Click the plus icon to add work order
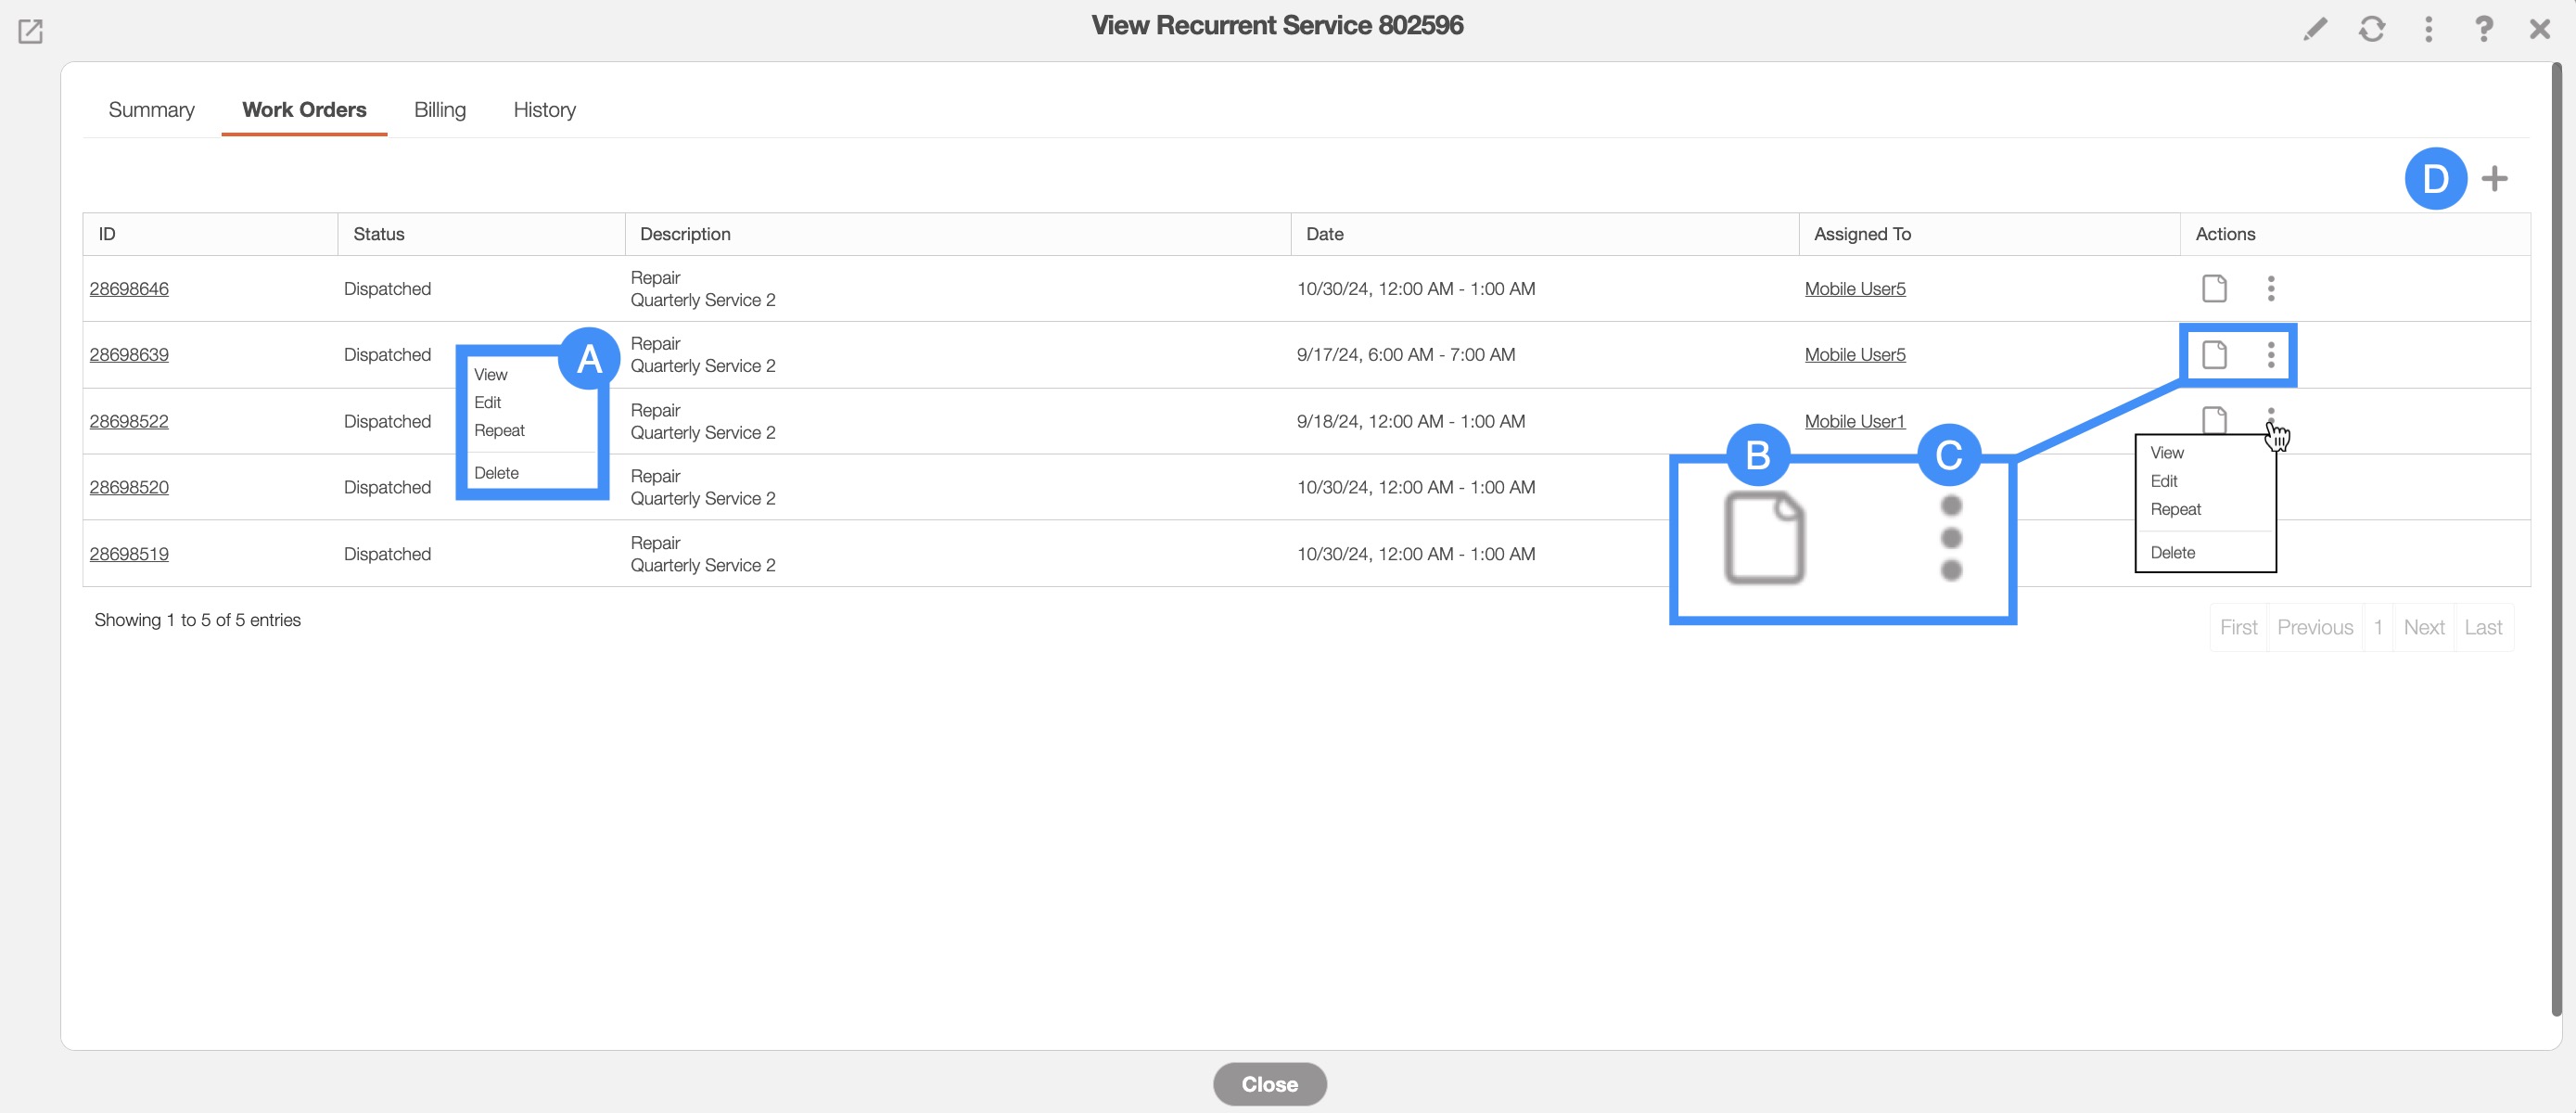 pyautogui.click(x=2494, y=178)
